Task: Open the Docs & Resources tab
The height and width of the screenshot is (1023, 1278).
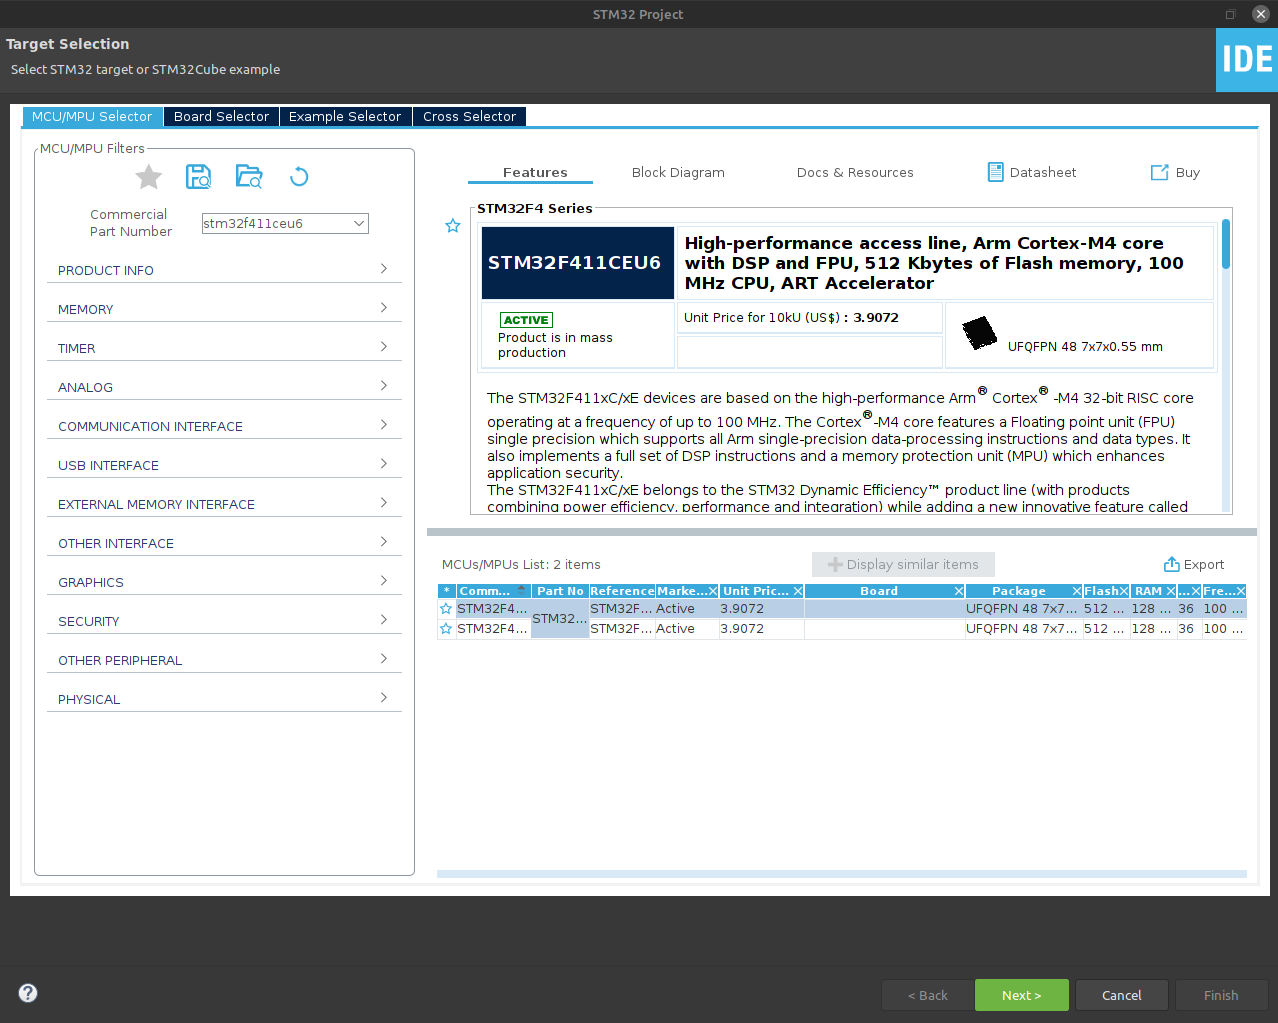Action: [855, 172]
